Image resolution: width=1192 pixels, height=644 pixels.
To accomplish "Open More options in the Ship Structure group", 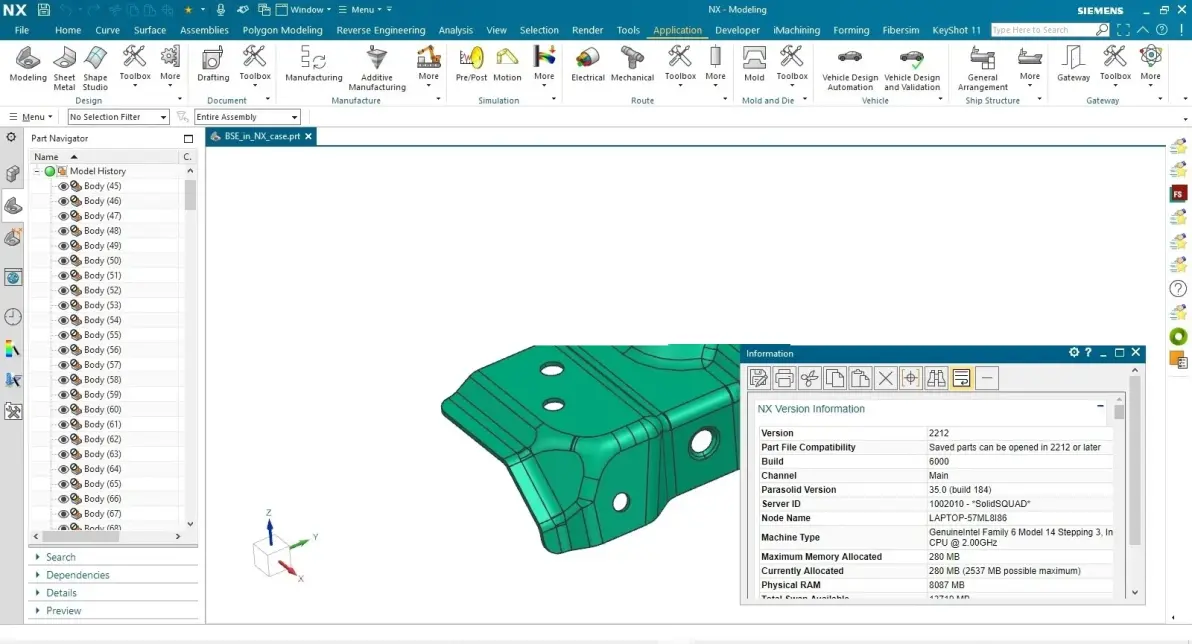I will [1029, 65].
